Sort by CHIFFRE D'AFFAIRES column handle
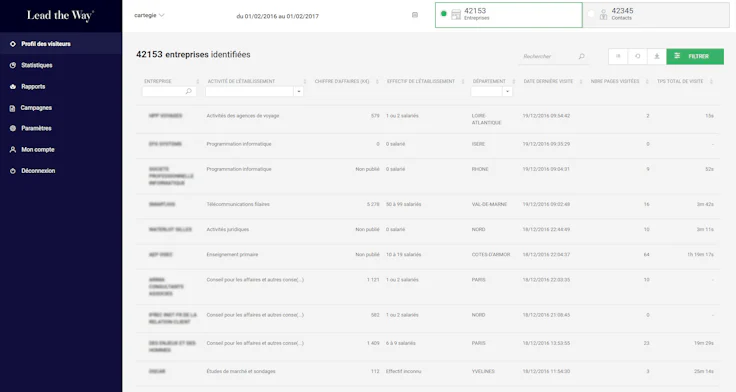Image resolution: width=736 pixels, height=392 pixels. coord(377,82)
